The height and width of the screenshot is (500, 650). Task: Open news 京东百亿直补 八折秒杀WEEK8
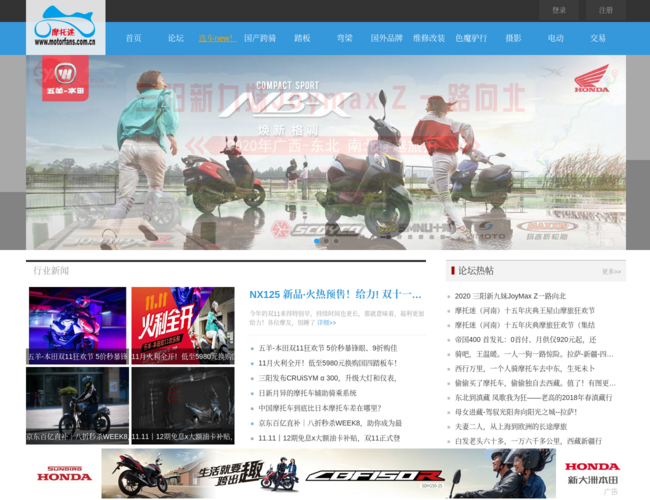point(330,423)
